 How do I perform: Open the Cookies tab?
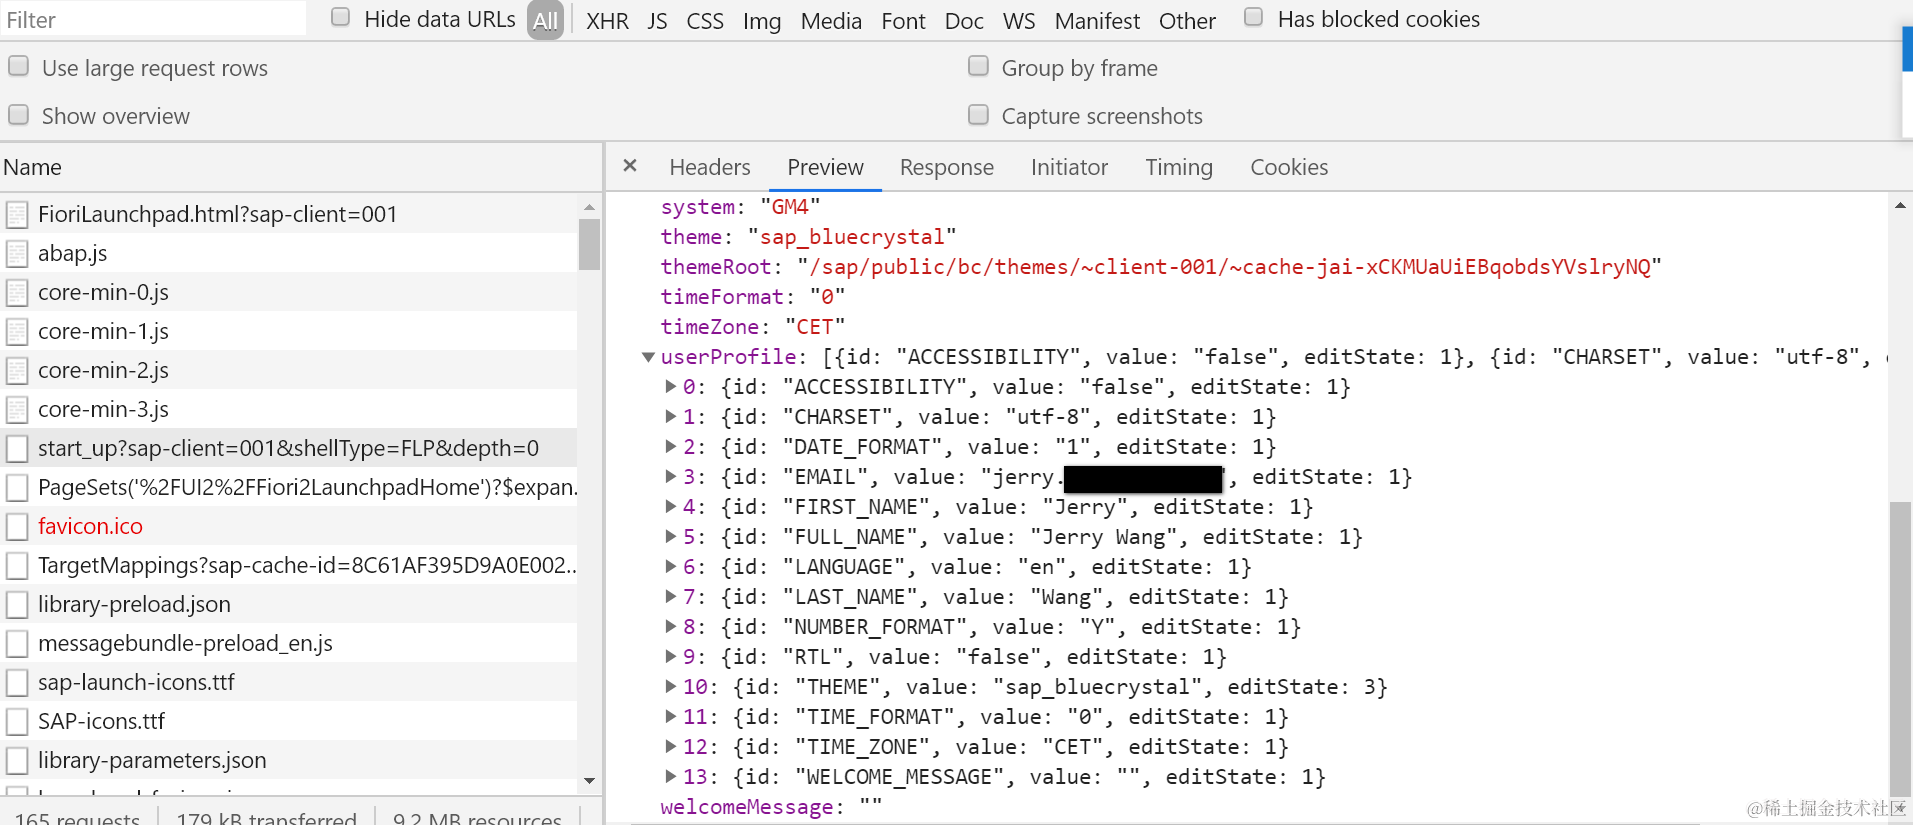[x=1289, y=167]
